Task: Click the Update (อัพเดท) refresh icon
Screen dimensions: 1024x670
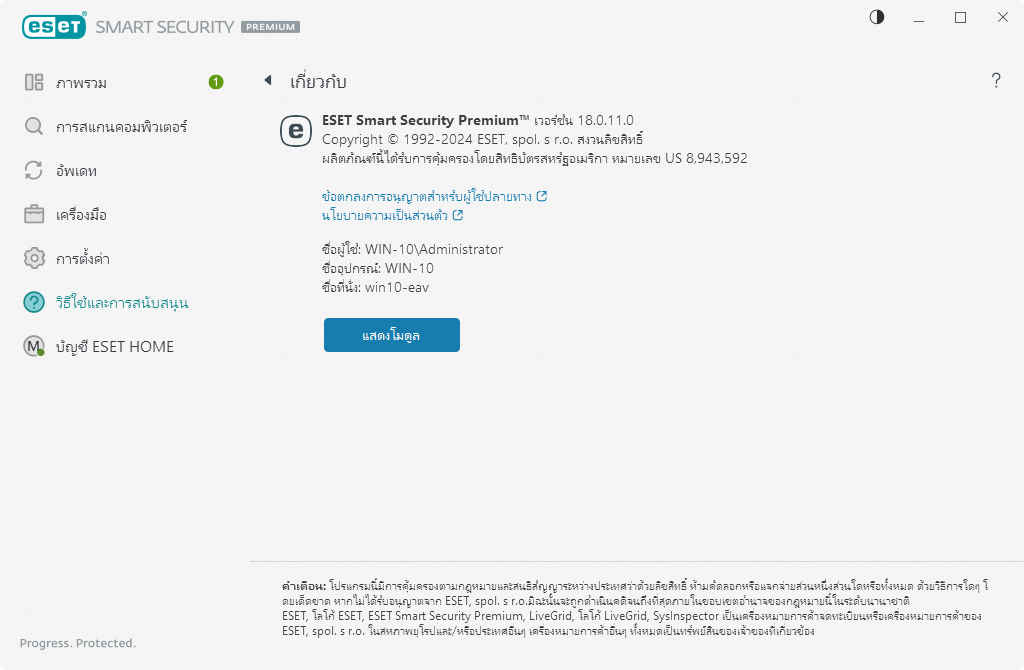Action: pos(34,171)
